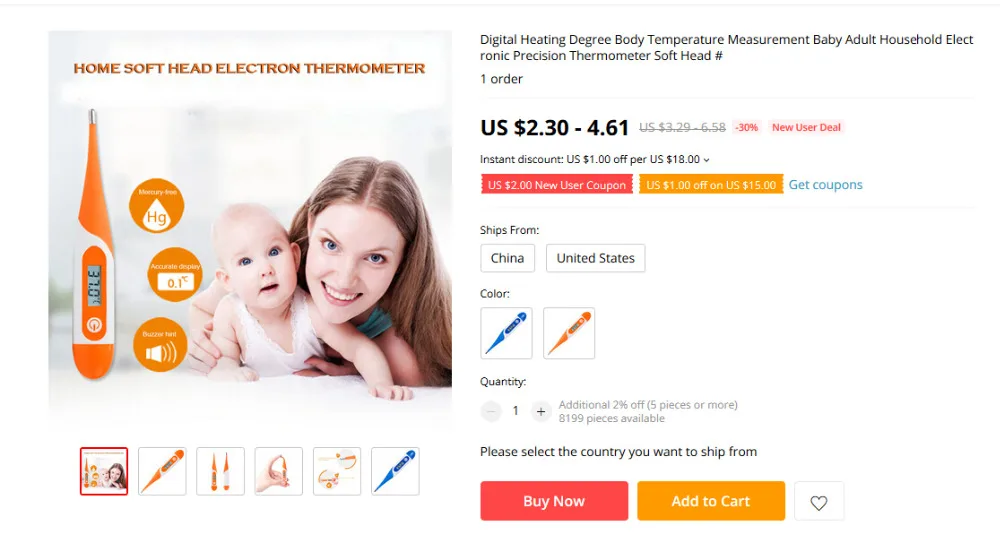The height and width of the screenshot is (543, 1000).
Task: Choose United States shipping origin
Action: pos(596,258)
